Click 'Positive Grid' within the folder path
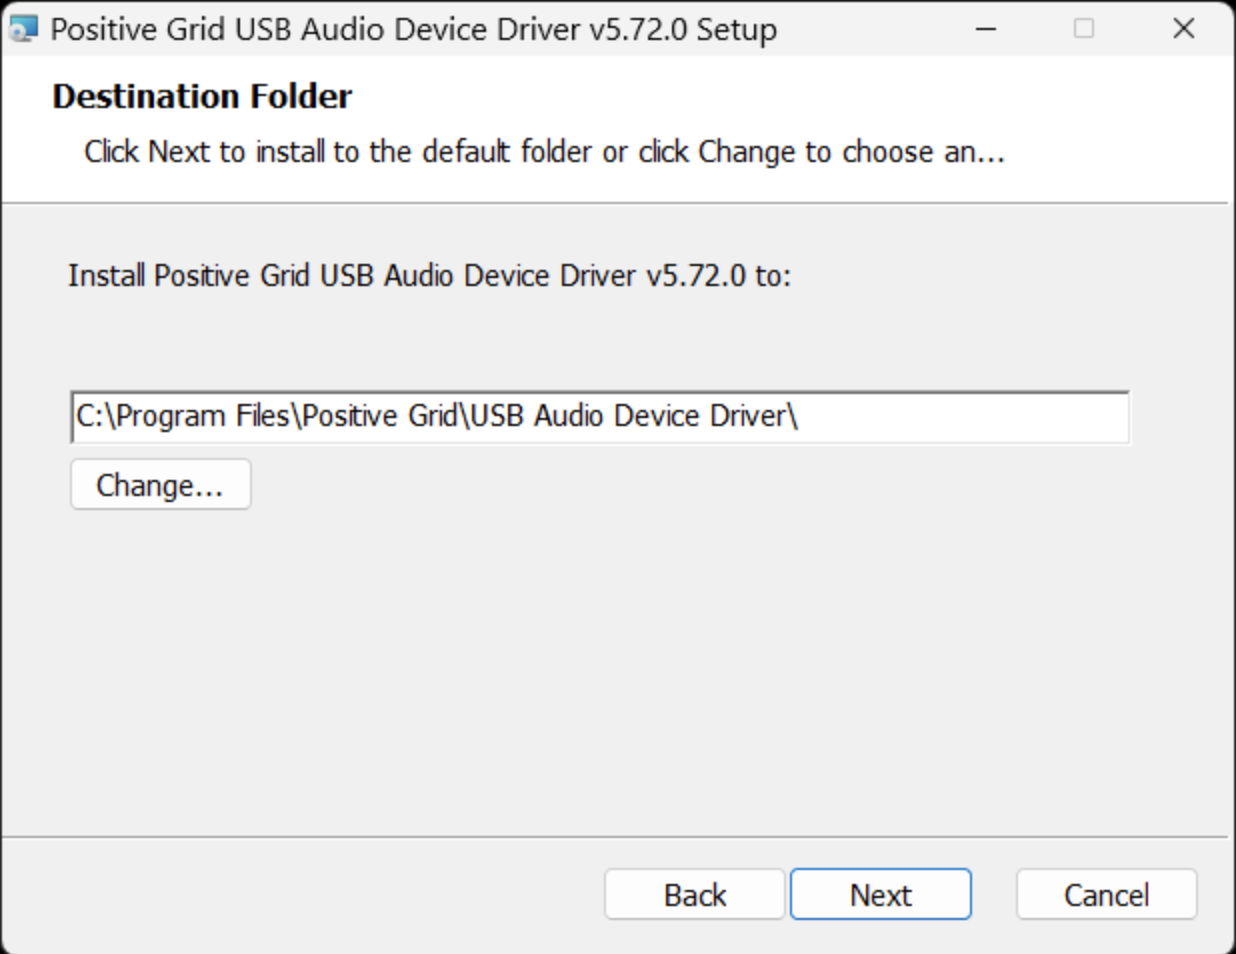Viewport: 1236px width, 954px height. pos(380,416)
